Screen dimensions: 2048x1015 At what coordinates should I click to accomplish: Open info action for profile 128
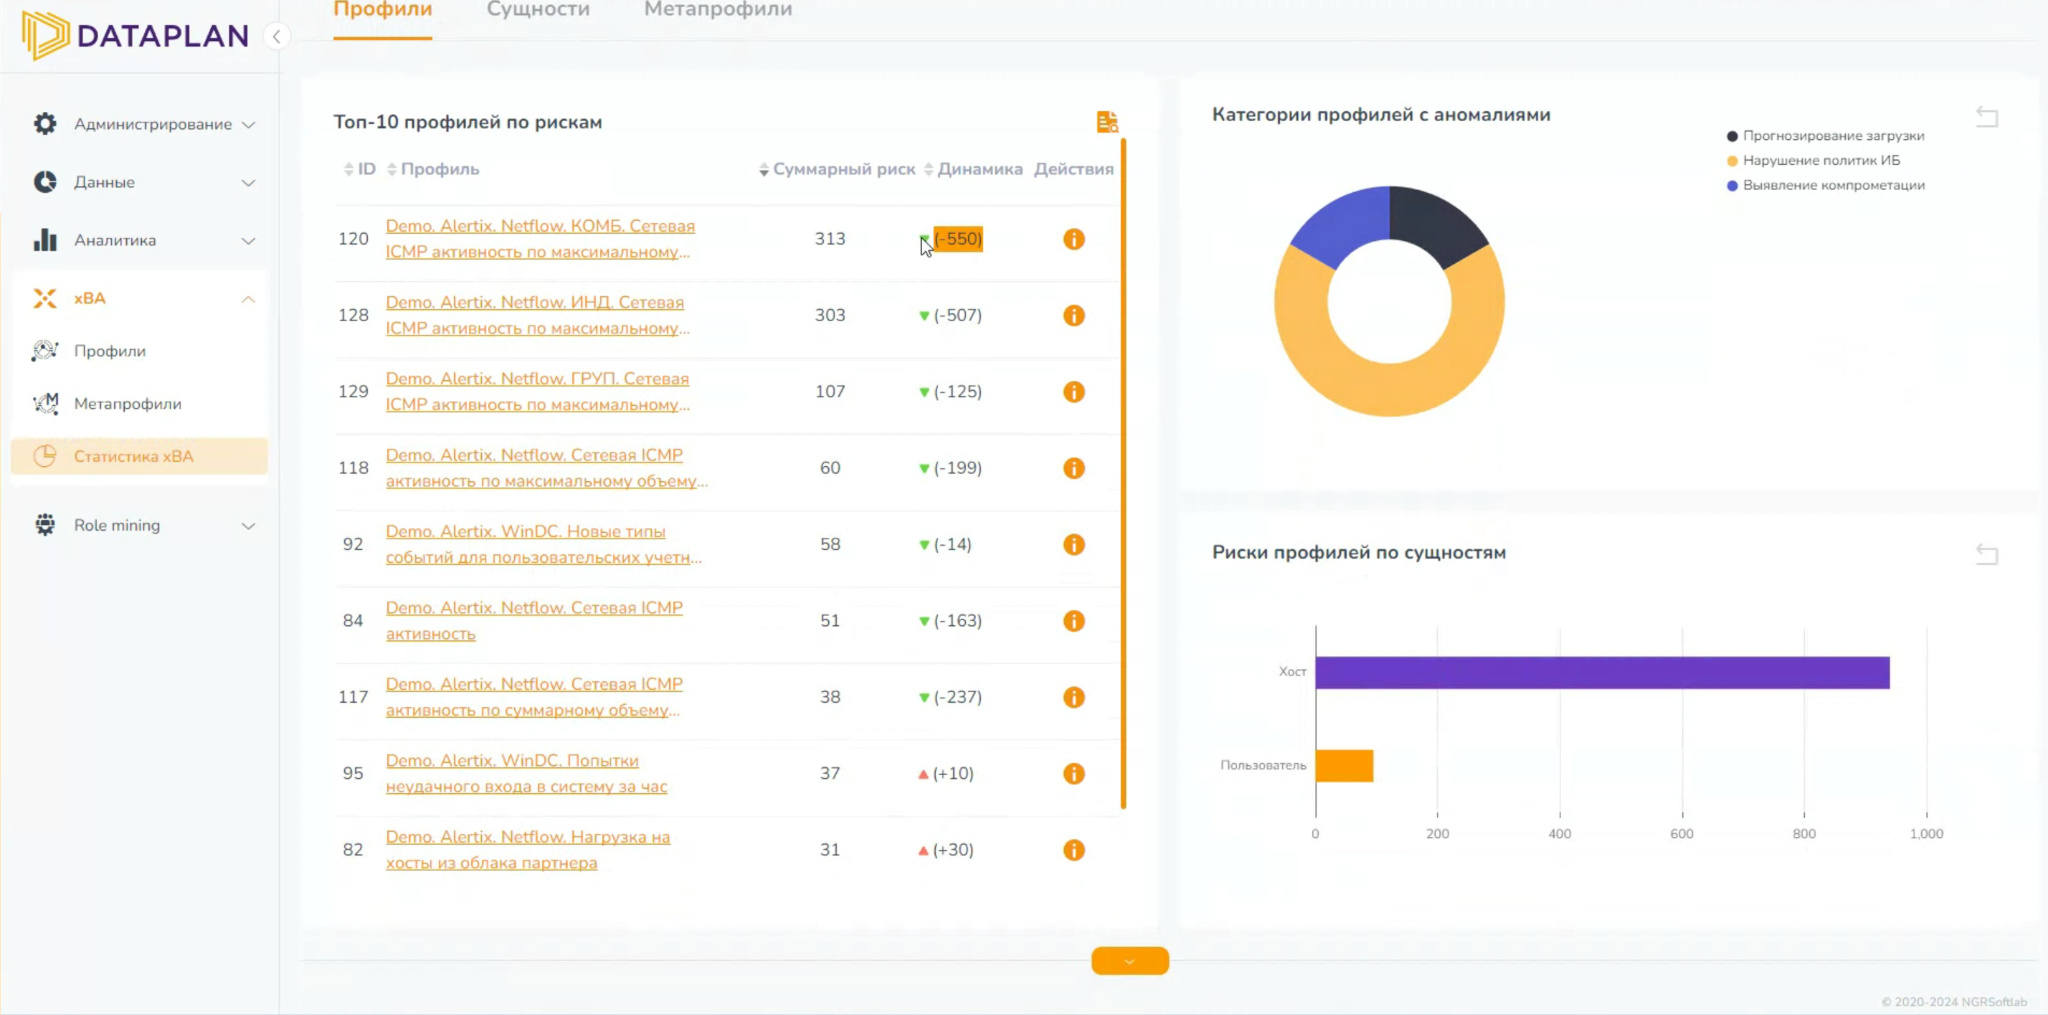coord(1074,315)
